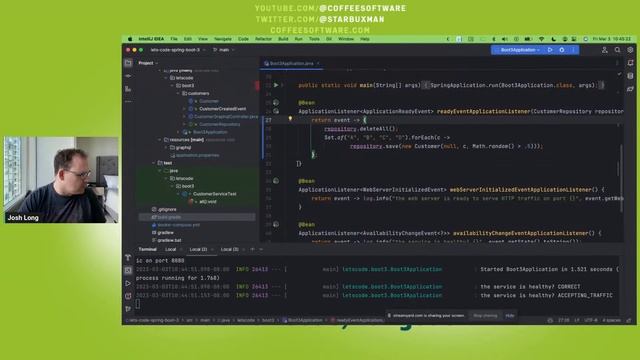
Task: Open Notifications tool window
Action: pyautogui.click(x=631, y=63)
